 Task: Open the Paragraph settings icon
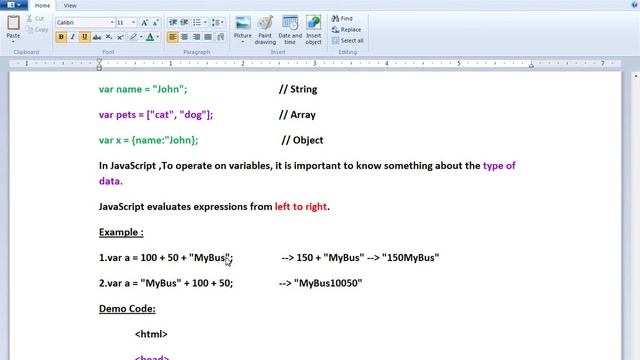[221, 37]
